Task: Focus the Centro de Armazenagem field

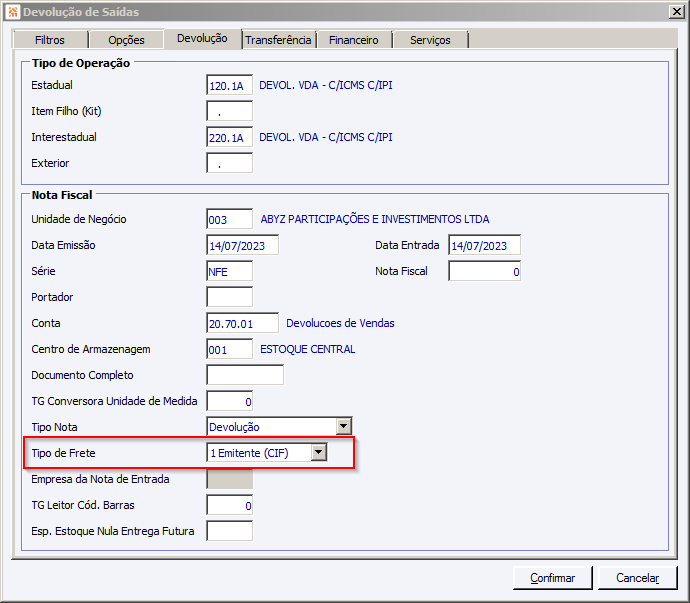Action: click(x=229, y=349)
